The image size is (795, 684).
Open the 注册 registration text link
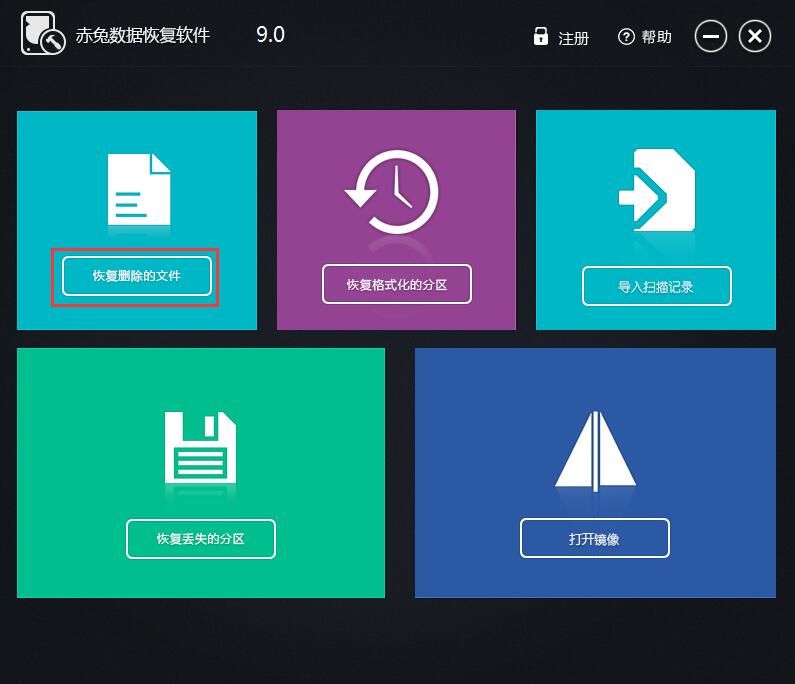pyautogui.click(x=573, y=38)
